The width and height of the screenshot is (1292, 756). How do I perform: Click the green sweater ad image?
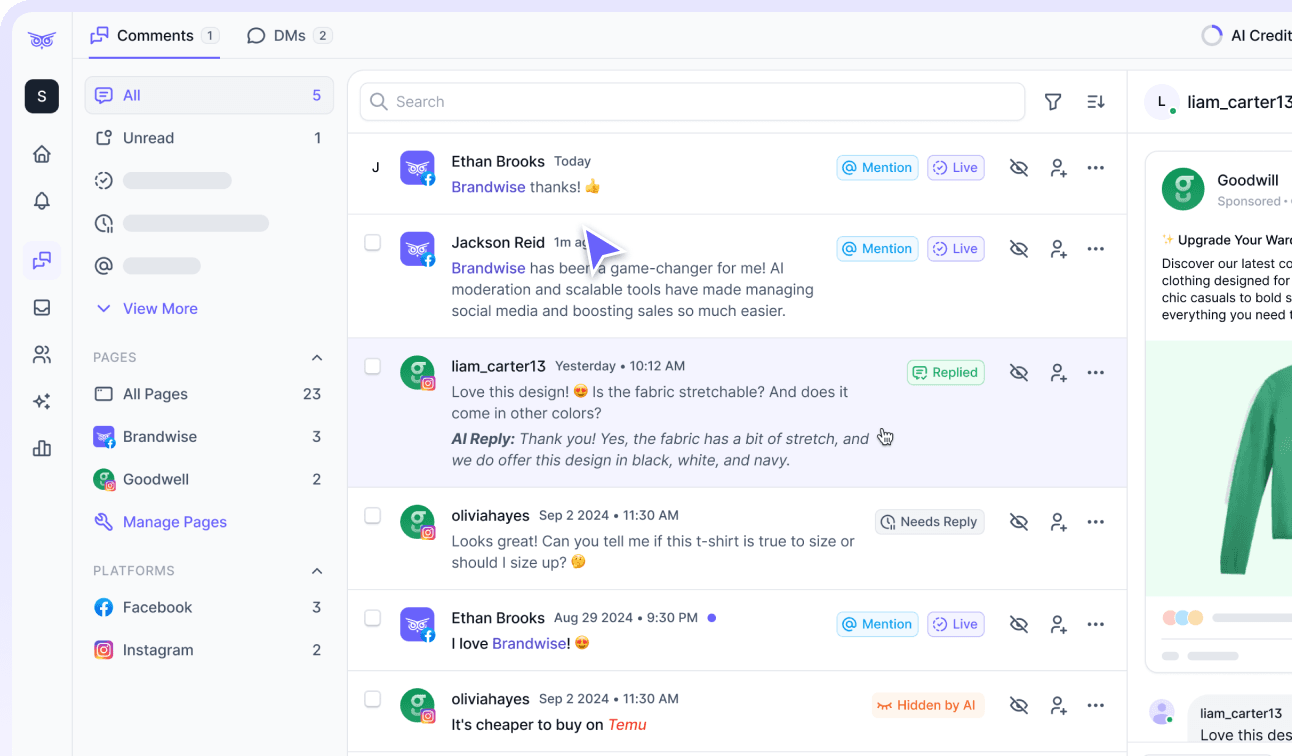[x=1250, y=470]
